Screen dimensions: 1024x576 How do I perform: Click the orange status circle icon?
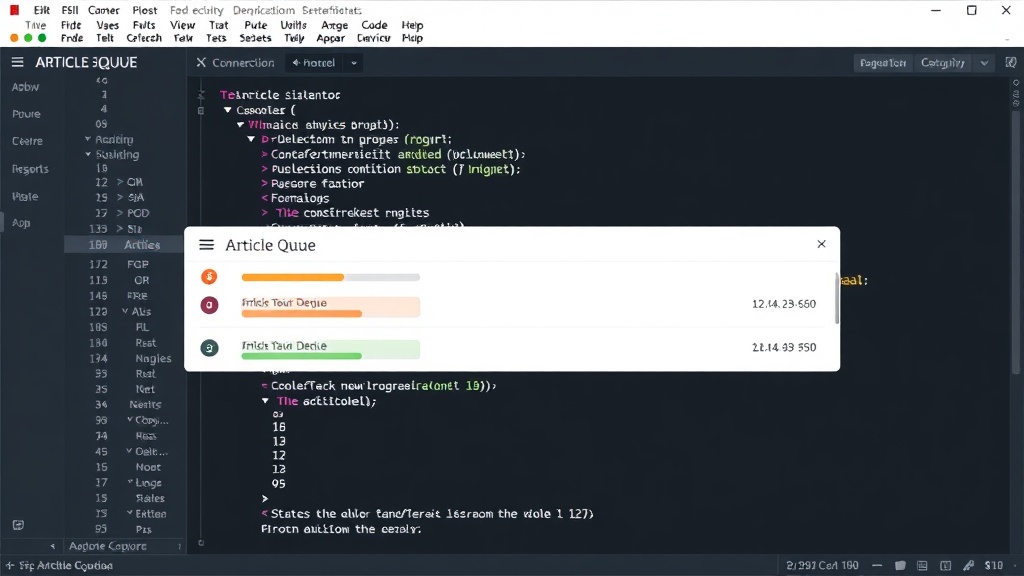click(x=209, y=277)
